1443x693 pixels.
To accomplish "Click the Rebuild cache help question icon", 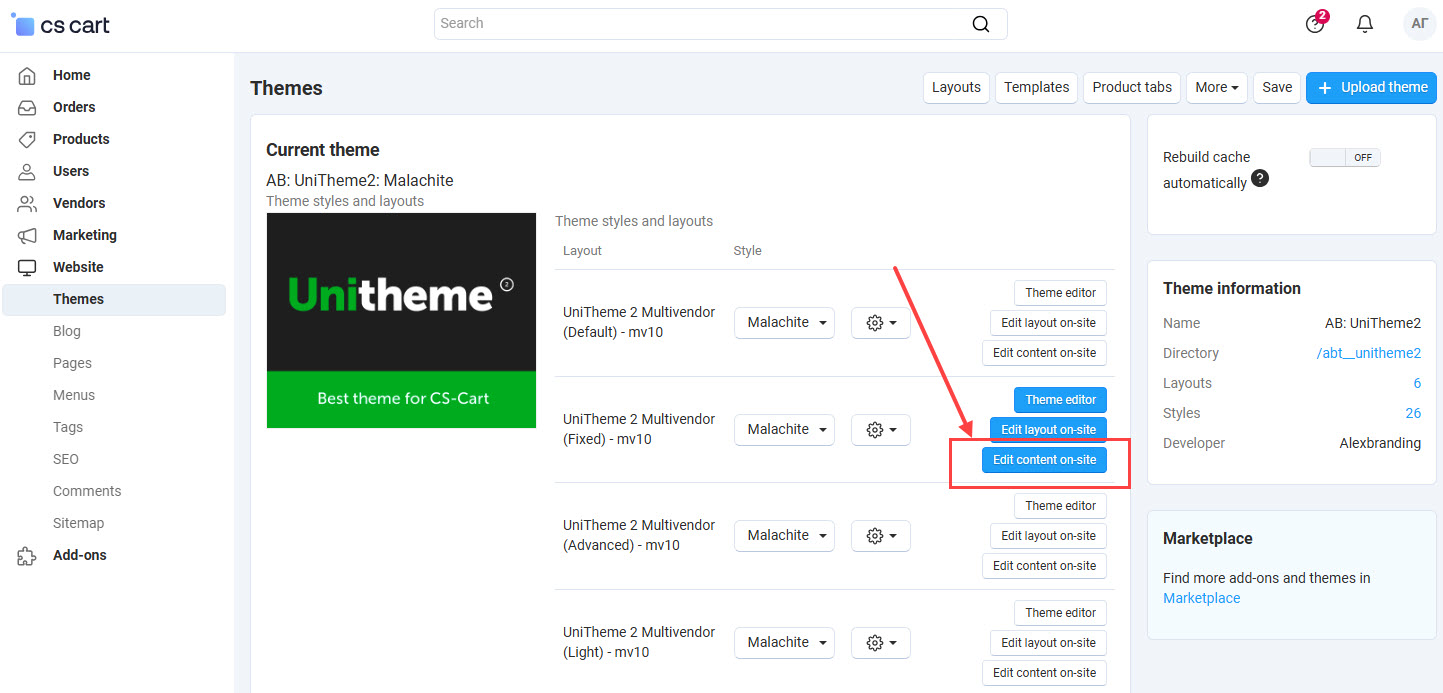I will (1260, 178).
